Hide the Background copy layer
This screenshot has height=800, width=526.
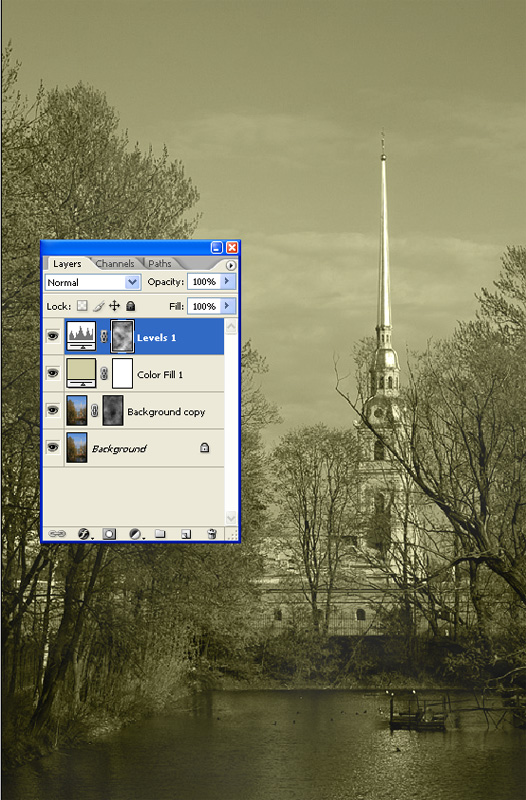[53, 410]
